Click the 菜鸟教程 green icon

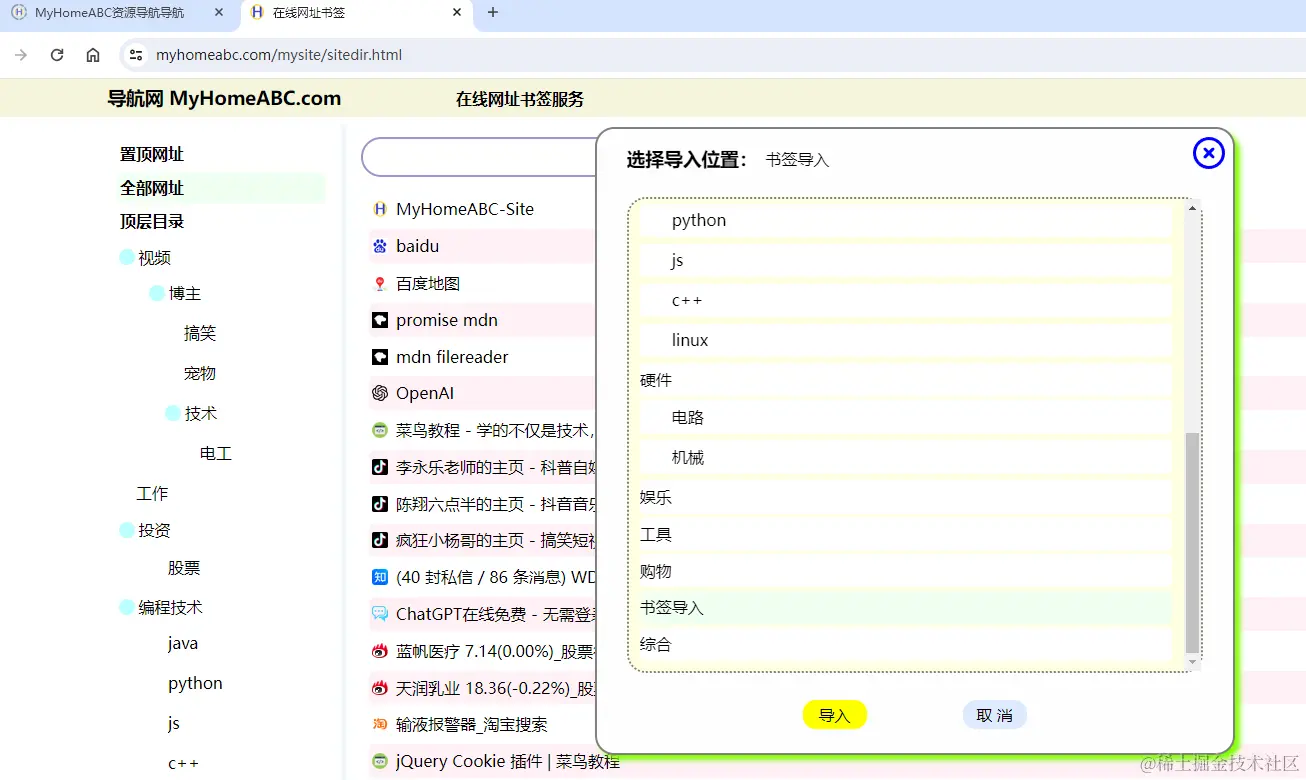[379, 429]
